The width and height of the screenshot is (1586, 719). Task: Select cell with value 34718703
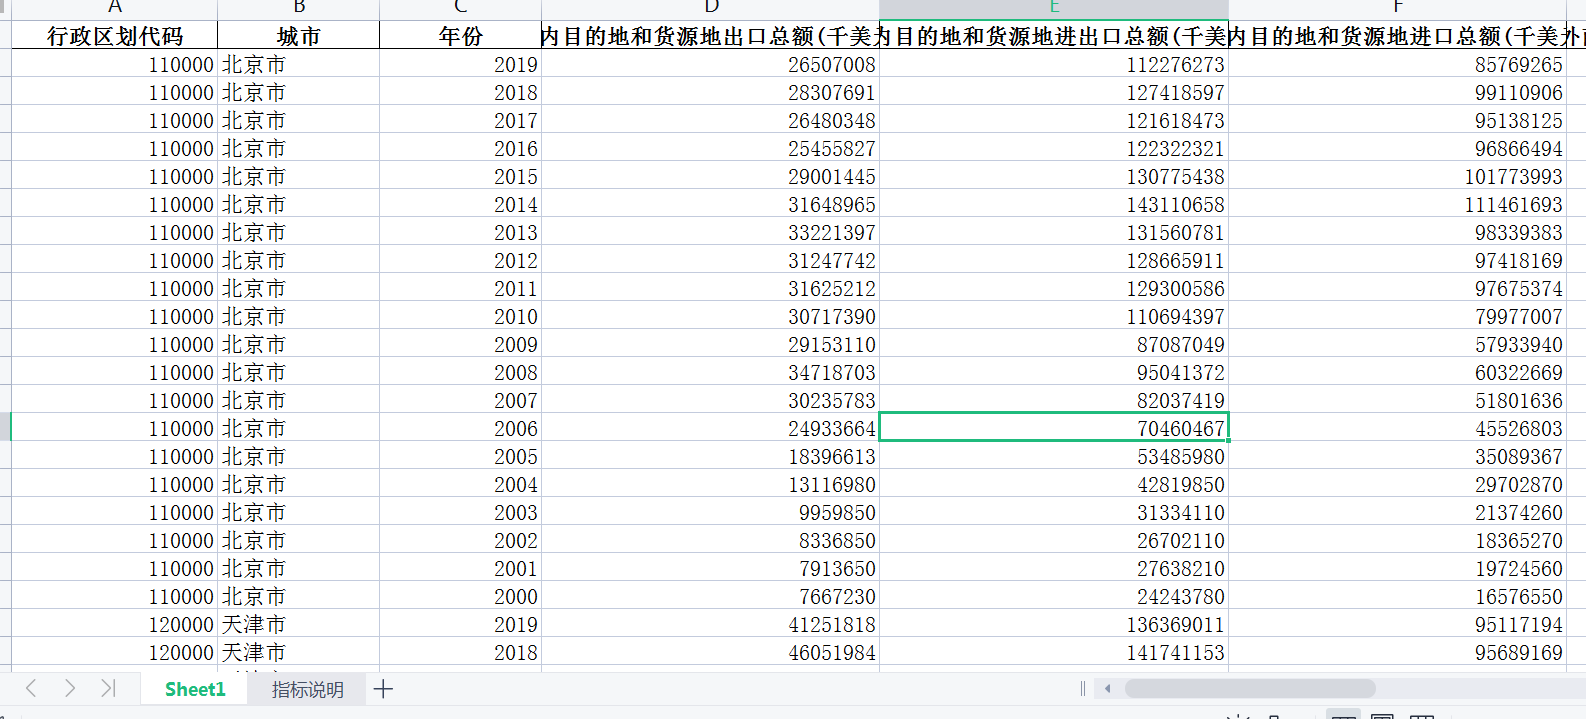pos(710,372)
